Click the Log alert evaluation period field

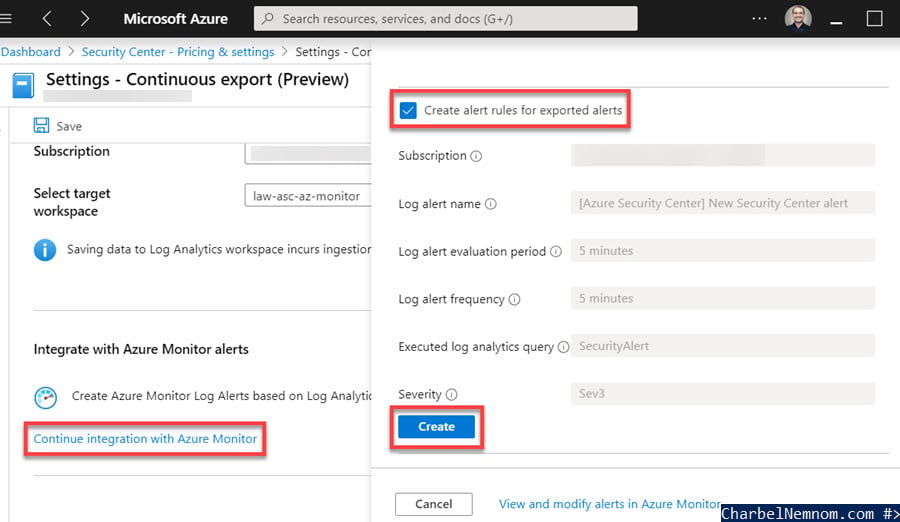723,250
